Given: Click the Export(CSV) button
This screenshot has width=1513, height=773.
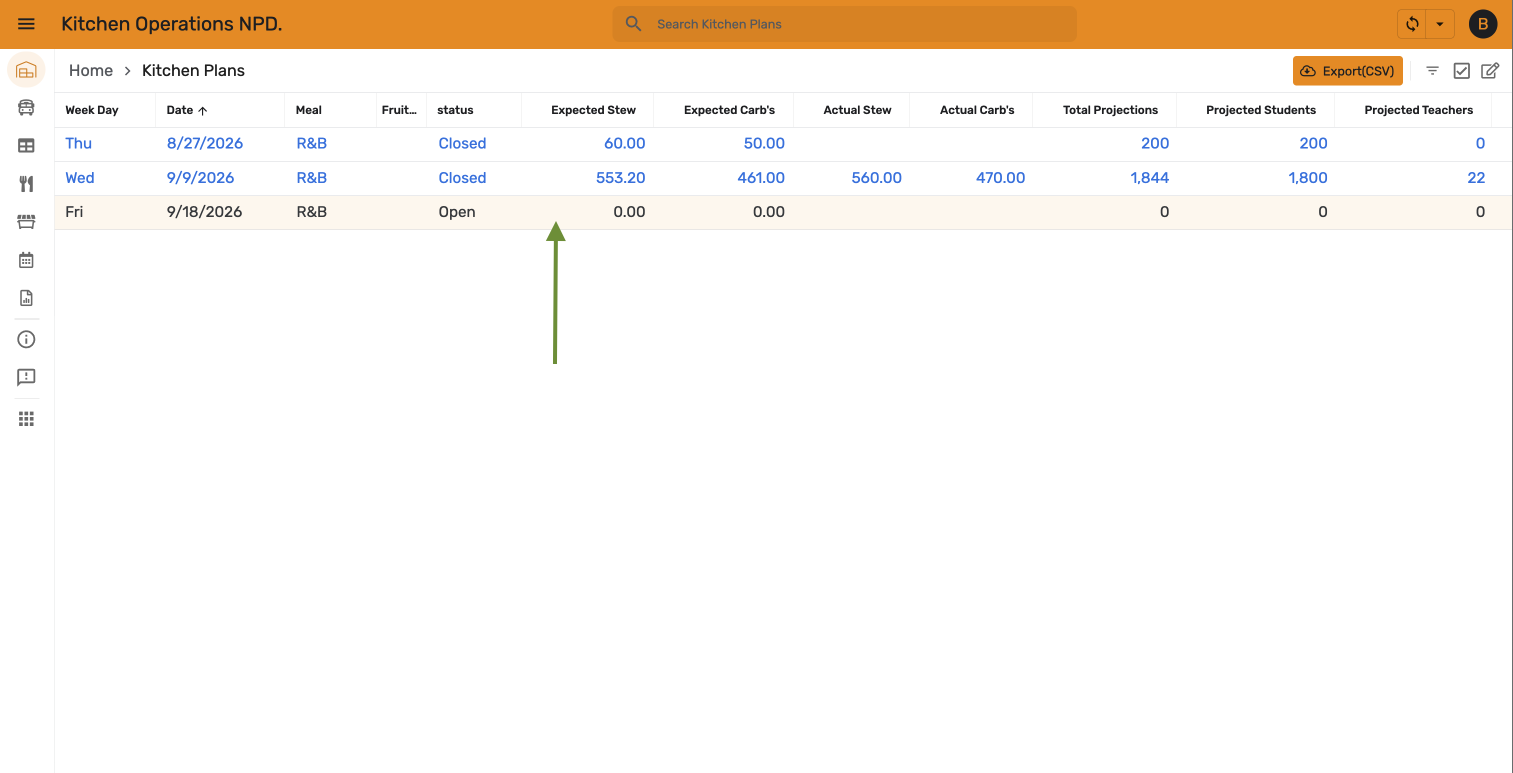Looking at the screenshot, I should [x=1347, y=71].
